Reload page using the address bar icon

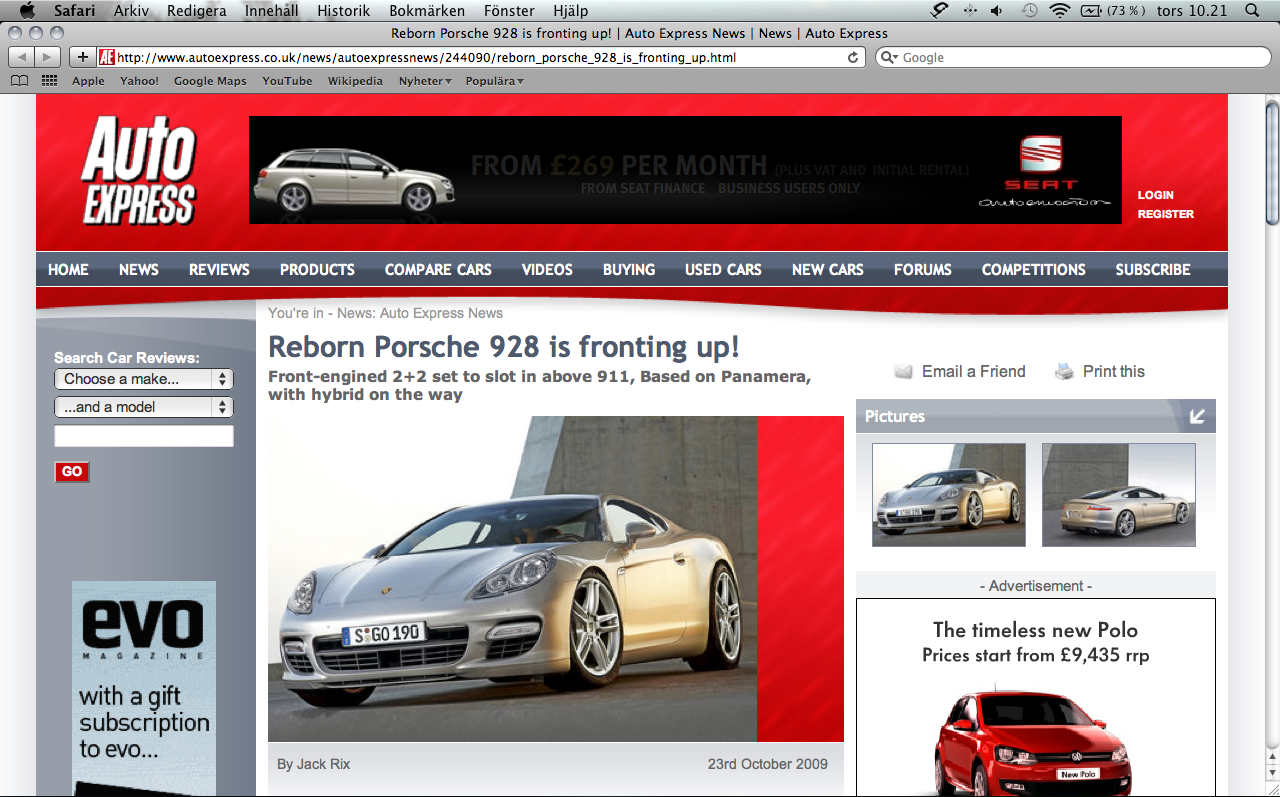tap(853, 57)
